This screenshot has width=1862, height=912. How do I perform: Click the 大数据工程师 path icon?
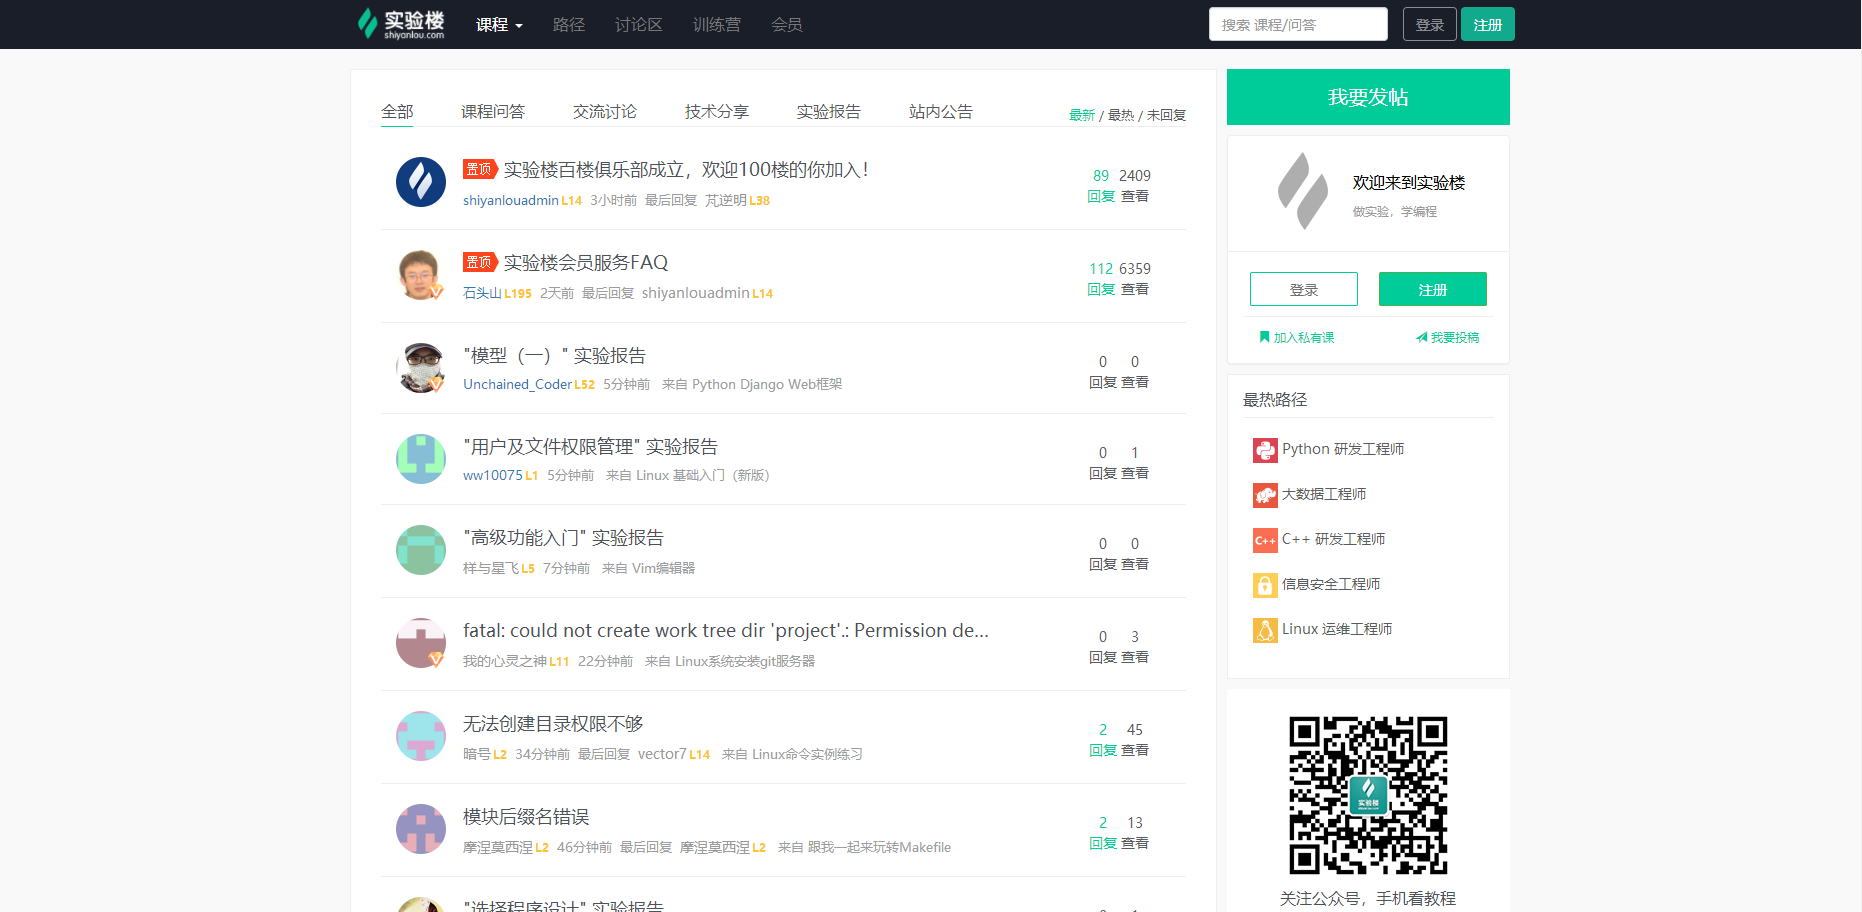click(x=1265, y=495)
